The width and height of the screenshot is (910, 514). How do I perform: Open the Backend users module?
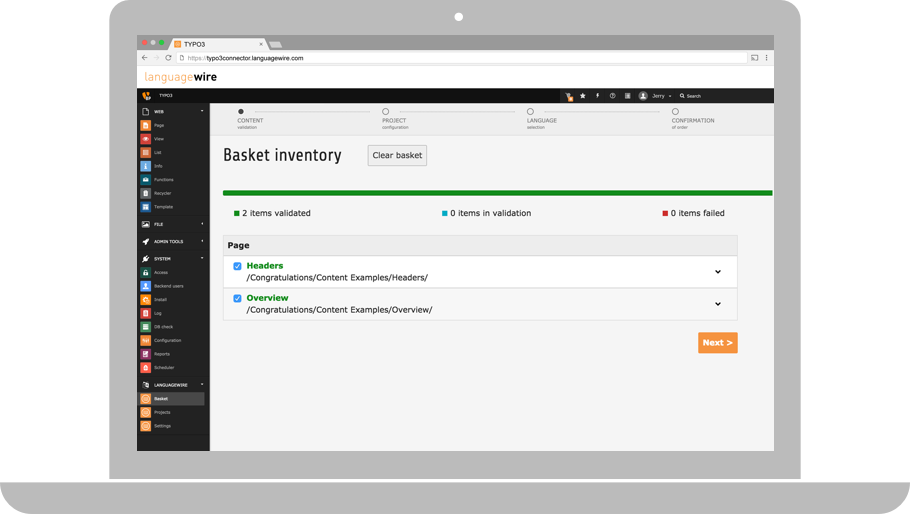point(168,286)
